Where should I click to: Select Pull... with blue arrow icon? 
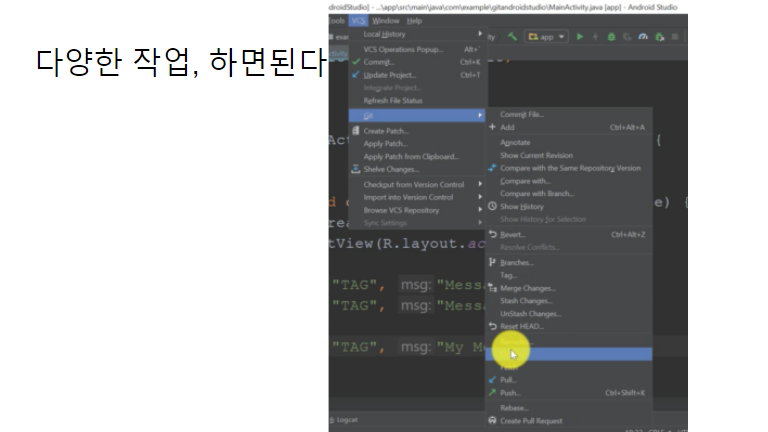click(x=569, y=380)
